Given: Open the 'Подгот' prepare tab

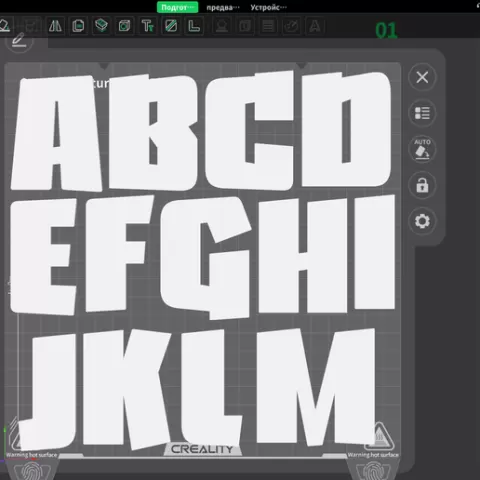Looking at the screenshot, I should [x=177, y=7].
